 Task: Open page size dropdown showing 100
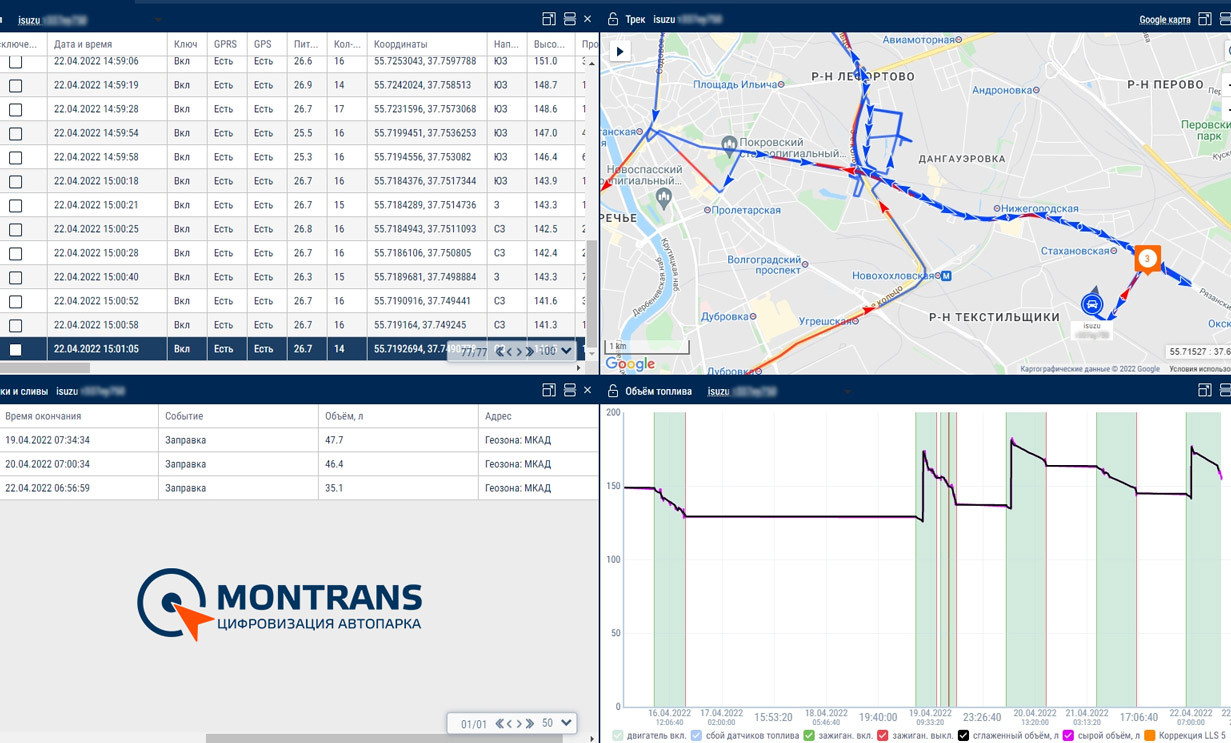pos(566,351)
